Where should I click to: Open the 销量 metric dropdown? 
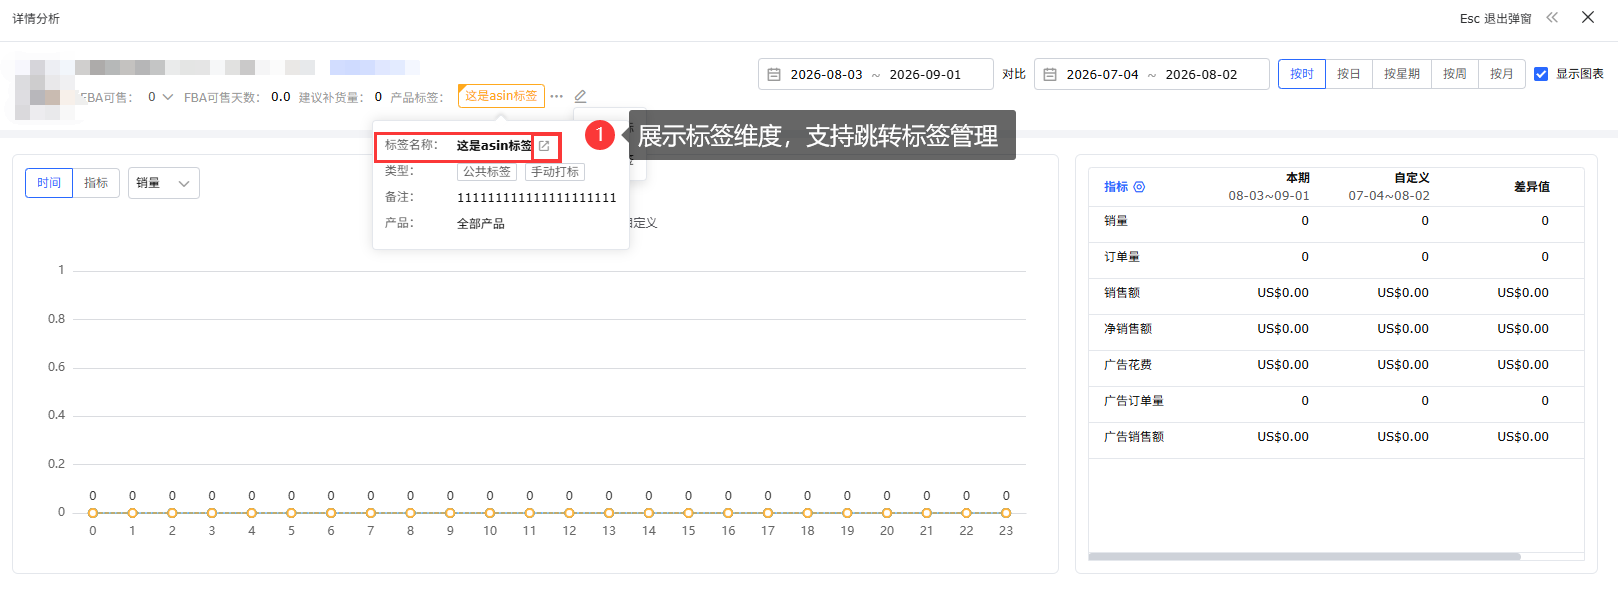[164, 183]
